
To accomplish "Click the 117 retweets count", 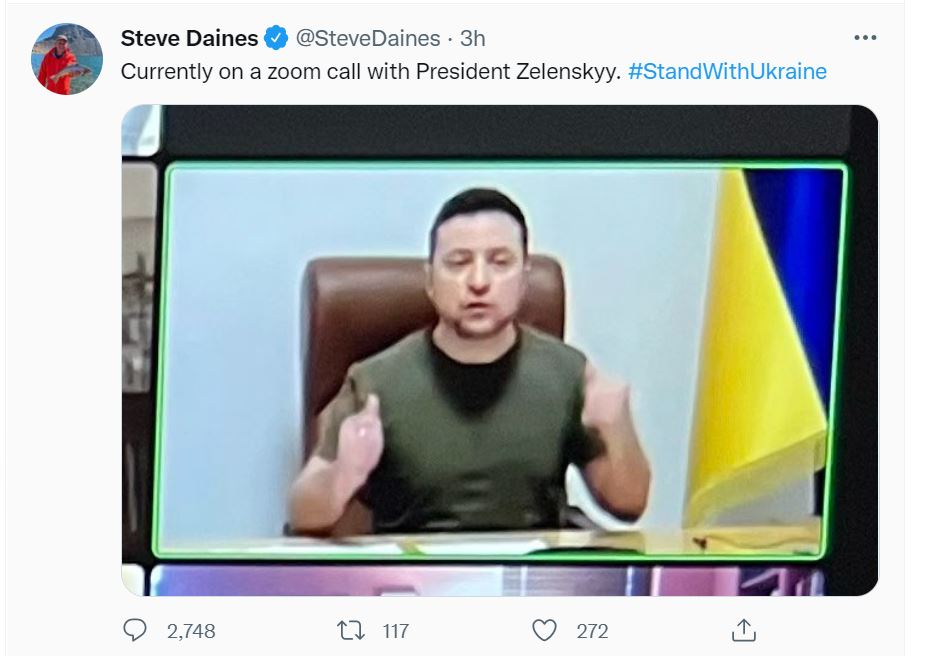I will [395, 630].
